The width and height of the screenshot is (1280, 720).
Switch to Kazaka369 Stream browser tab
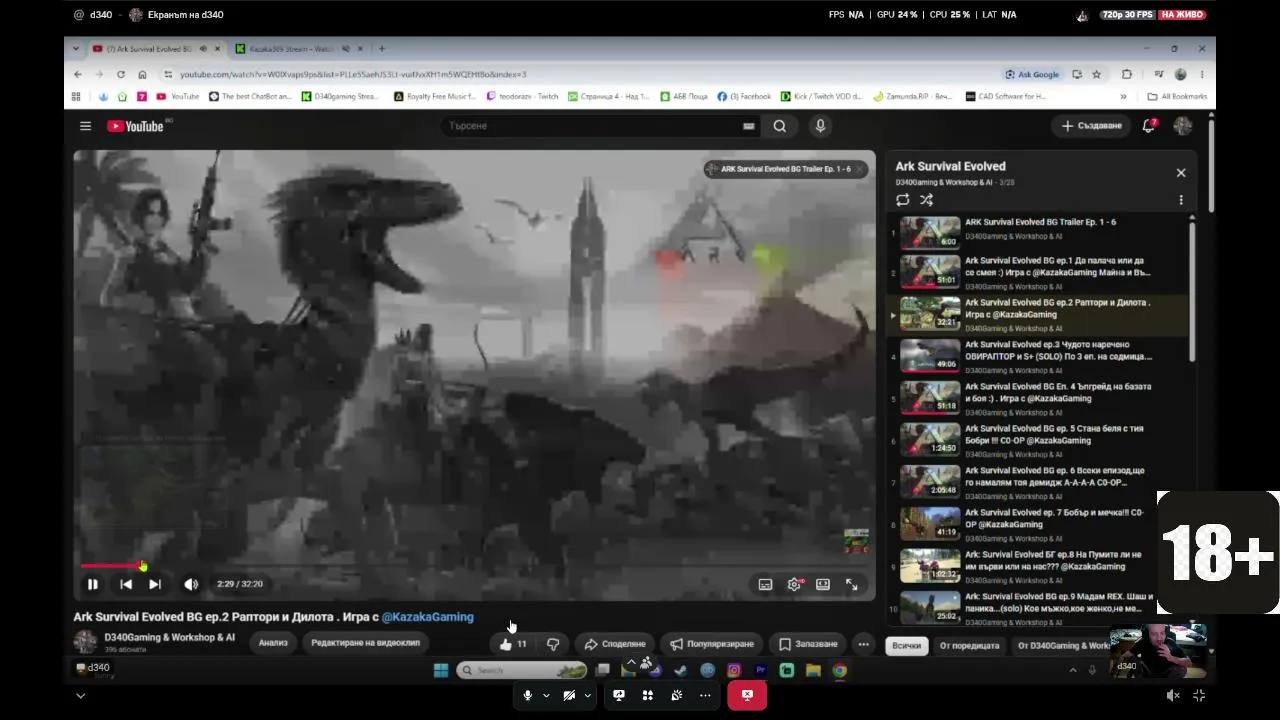click(x=293, y=48)
